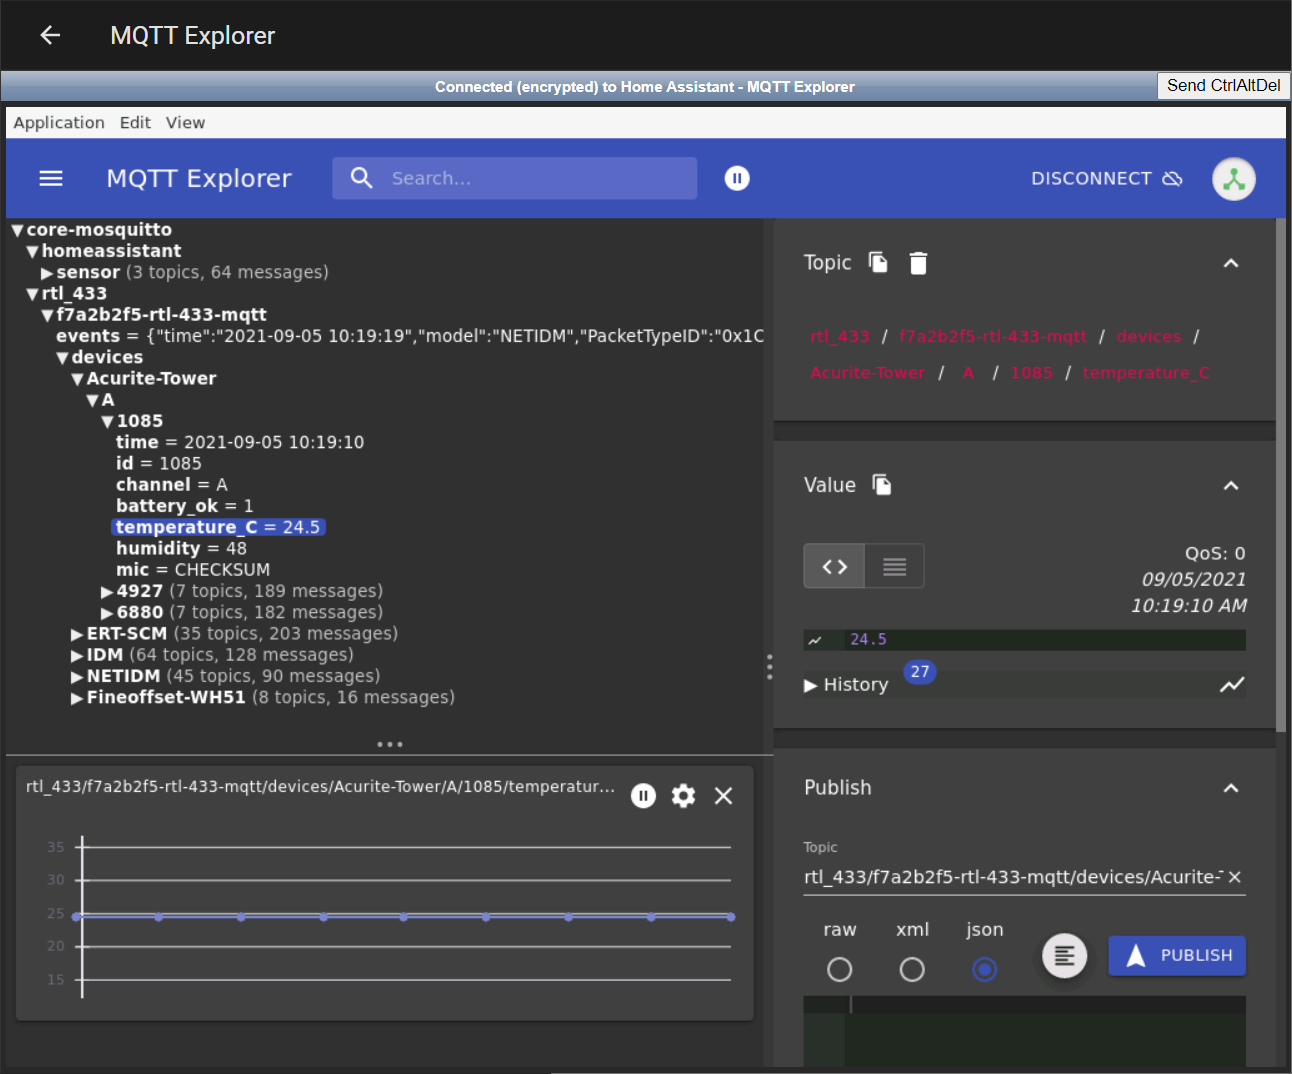Open the green network avatar icon
1292x1074 pixels.
coord(1234,179)
